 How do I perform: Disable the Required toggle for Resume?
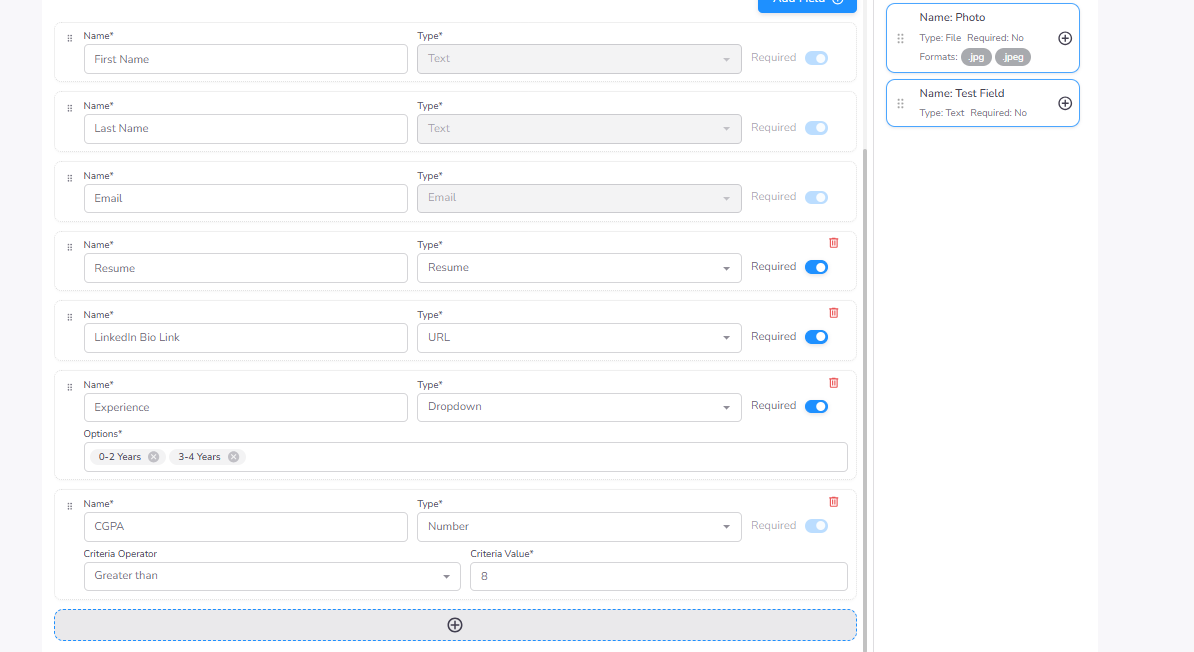click(x=816, y=267)
